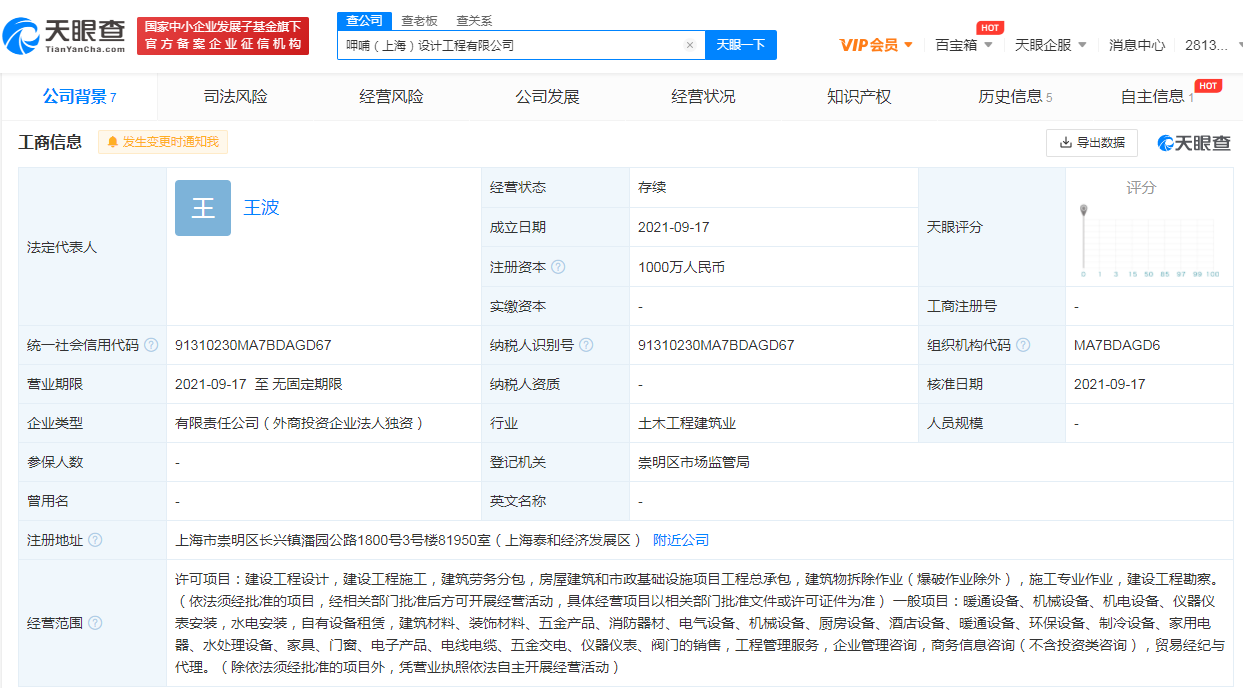Clear the search box with X icon
The height and width of the screenshot is (688, 1243).
tap(689, 45)
